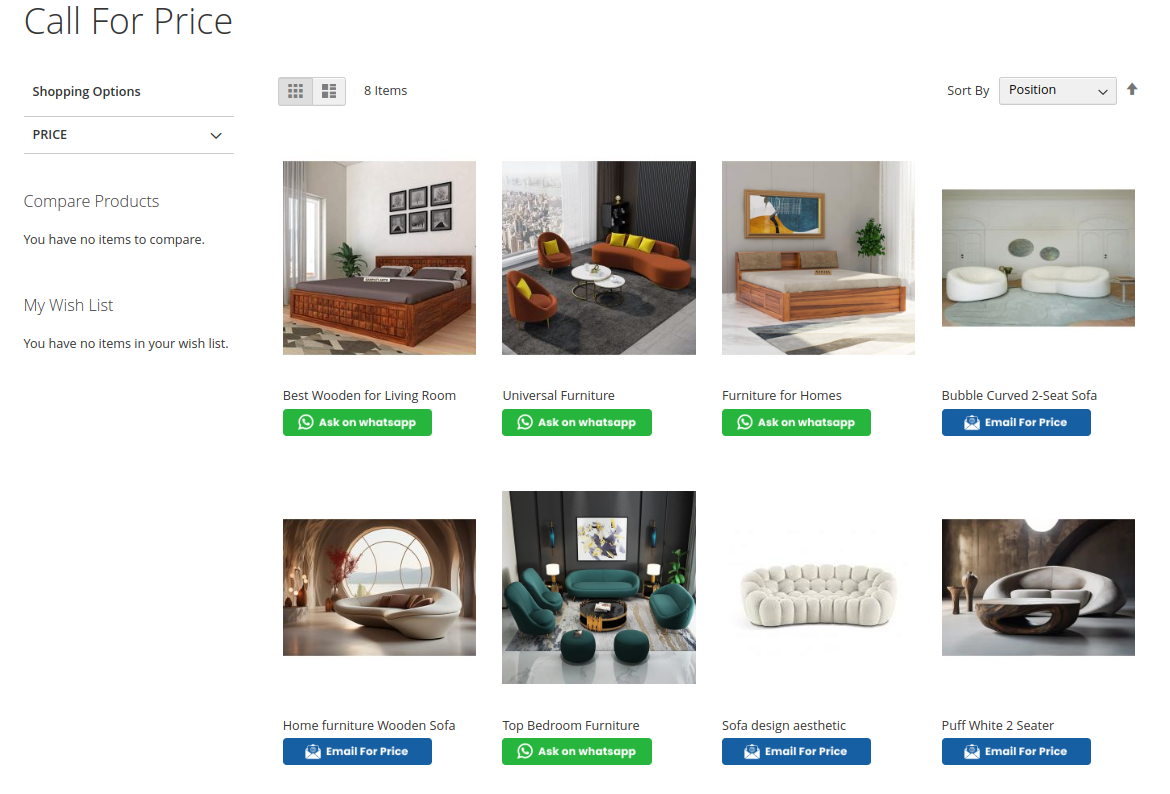Ask on whatsapp for Furniture for Homes
The height and width of the screenshot is (794, 1170).
point(796,422)
